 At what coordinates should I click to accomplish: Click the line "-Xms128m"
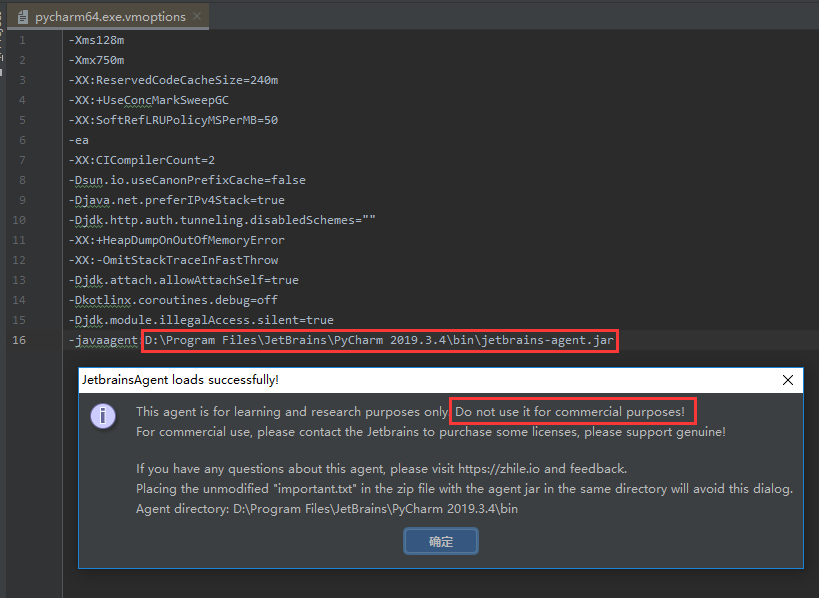(97, 40)
